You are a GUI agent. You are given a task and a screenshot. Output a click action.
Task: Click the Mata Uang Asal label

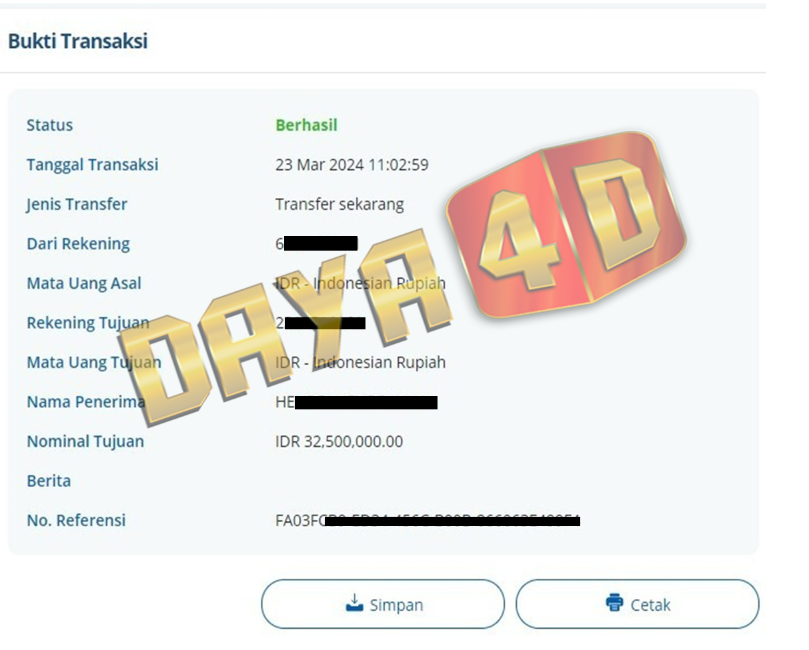pos(84,284)
